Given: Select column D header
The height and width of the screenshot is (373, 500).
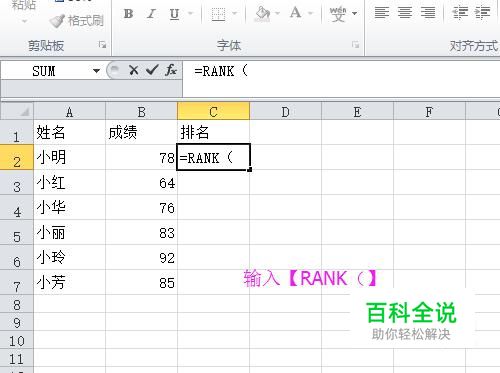Looking at the screenshot, I should (285, 111).
